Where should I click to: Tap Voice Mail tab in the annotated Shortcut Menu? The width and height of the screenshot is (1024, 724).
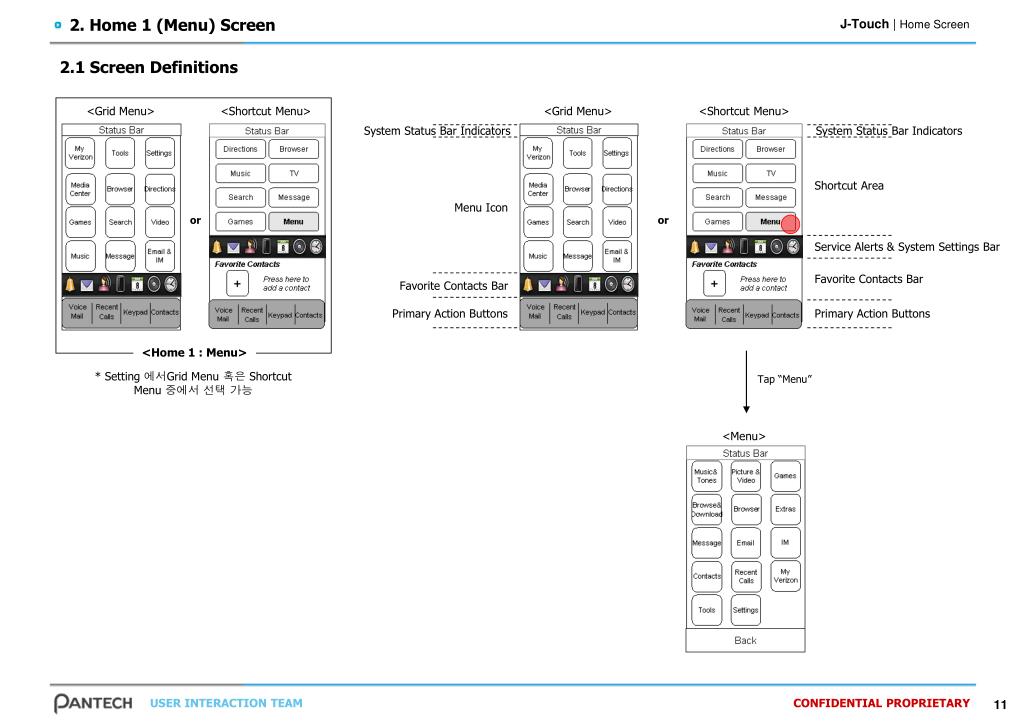(700, 315)
